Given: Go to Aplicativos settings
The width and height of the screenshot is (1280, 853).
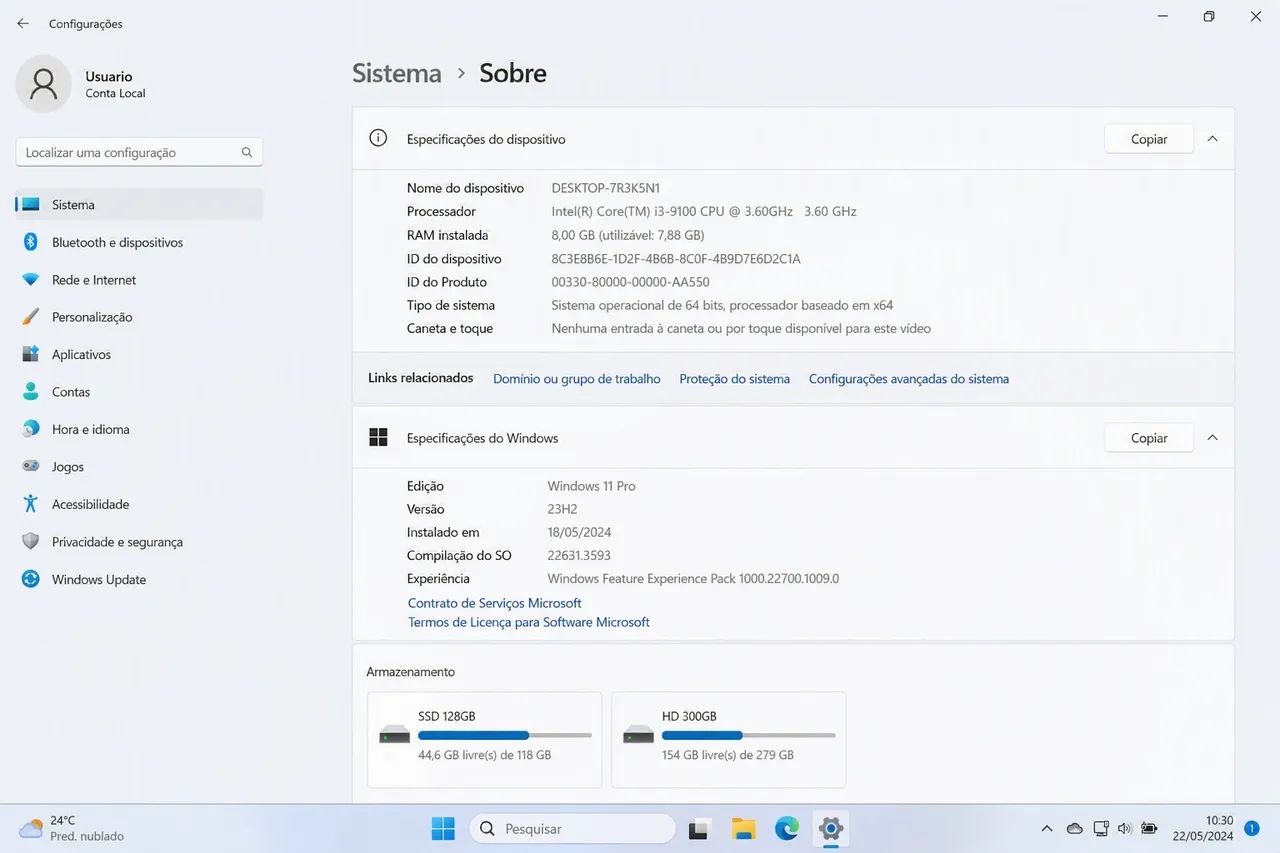Looking at the screenshot, I should point(139,354).
